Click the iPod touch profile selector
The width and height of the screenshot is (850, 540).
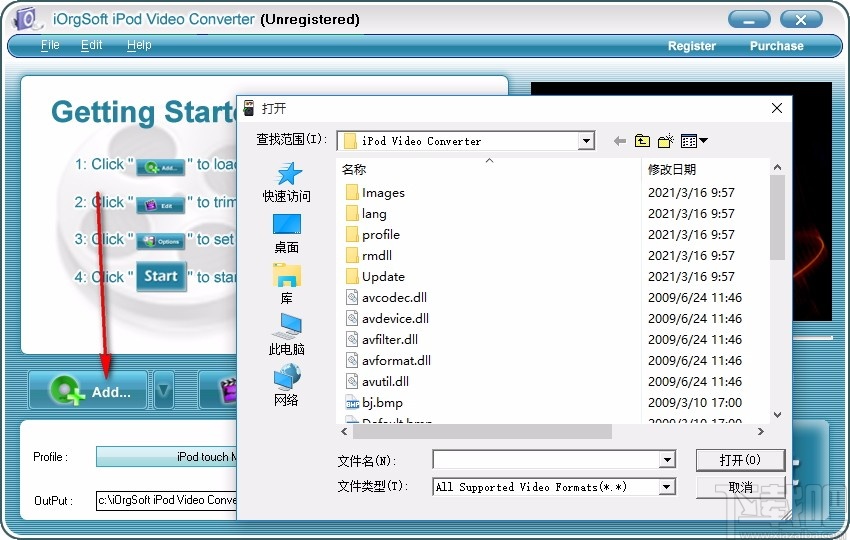pos(167,457)
